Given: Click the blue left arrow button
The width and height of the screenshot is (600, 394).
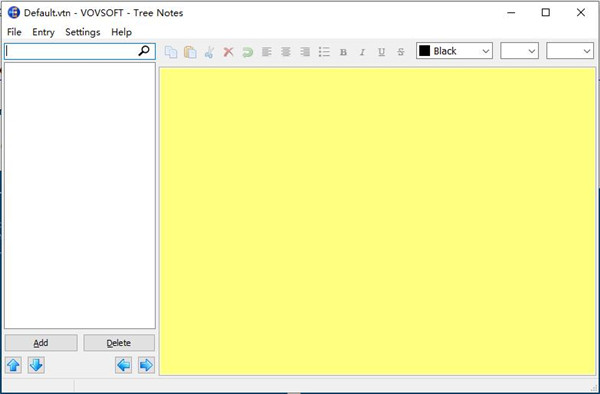Looking at the screenshot, I should tap(123, 365).
